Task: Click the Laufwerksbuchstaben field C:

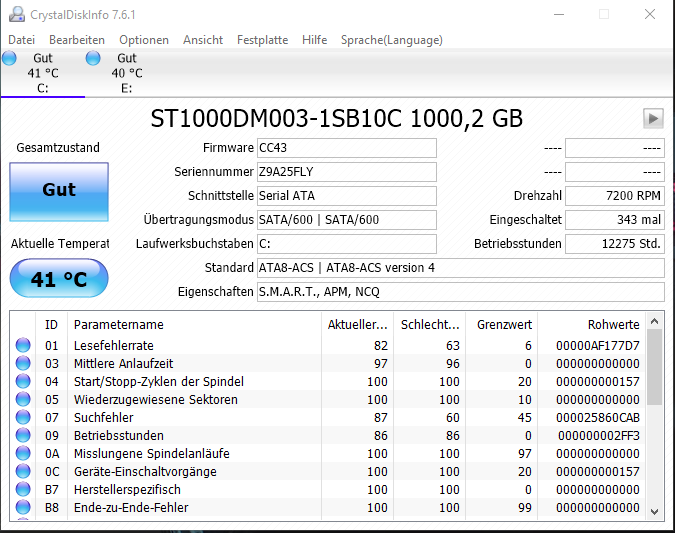Action: (x=347, y=244)
